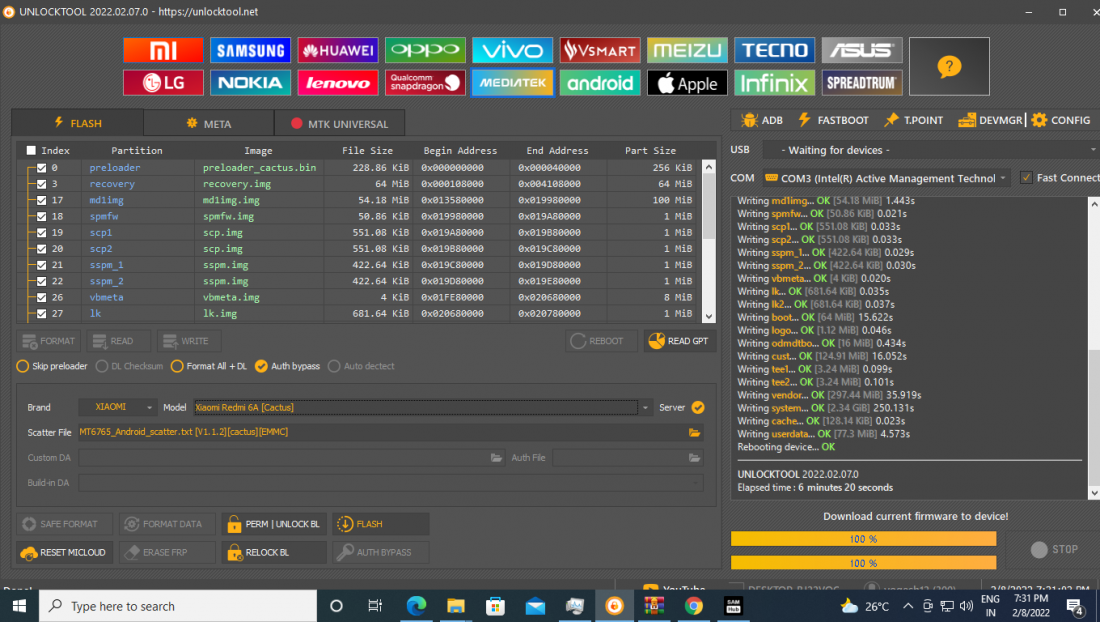The width and height of the screenshot is (1100, 622).
Task: Click the Server status check icon
Action: coord(698,407)
